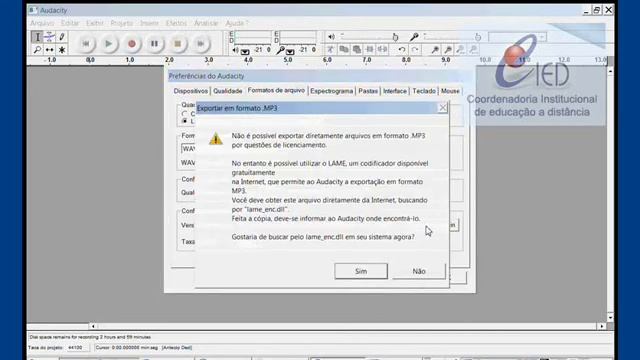Open the input source combo box
Image resolution: width=640 pixels, height=360 pixels.
[517, 37]
